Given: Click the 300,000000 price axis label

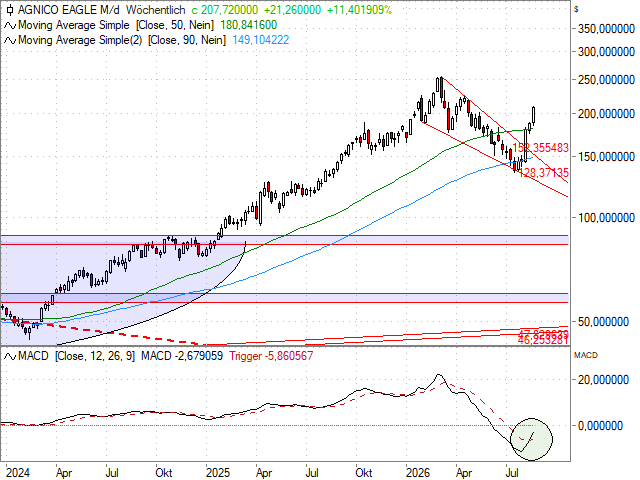Looking at the screenshot, I should pyautogui.click(x=606, y=52).
